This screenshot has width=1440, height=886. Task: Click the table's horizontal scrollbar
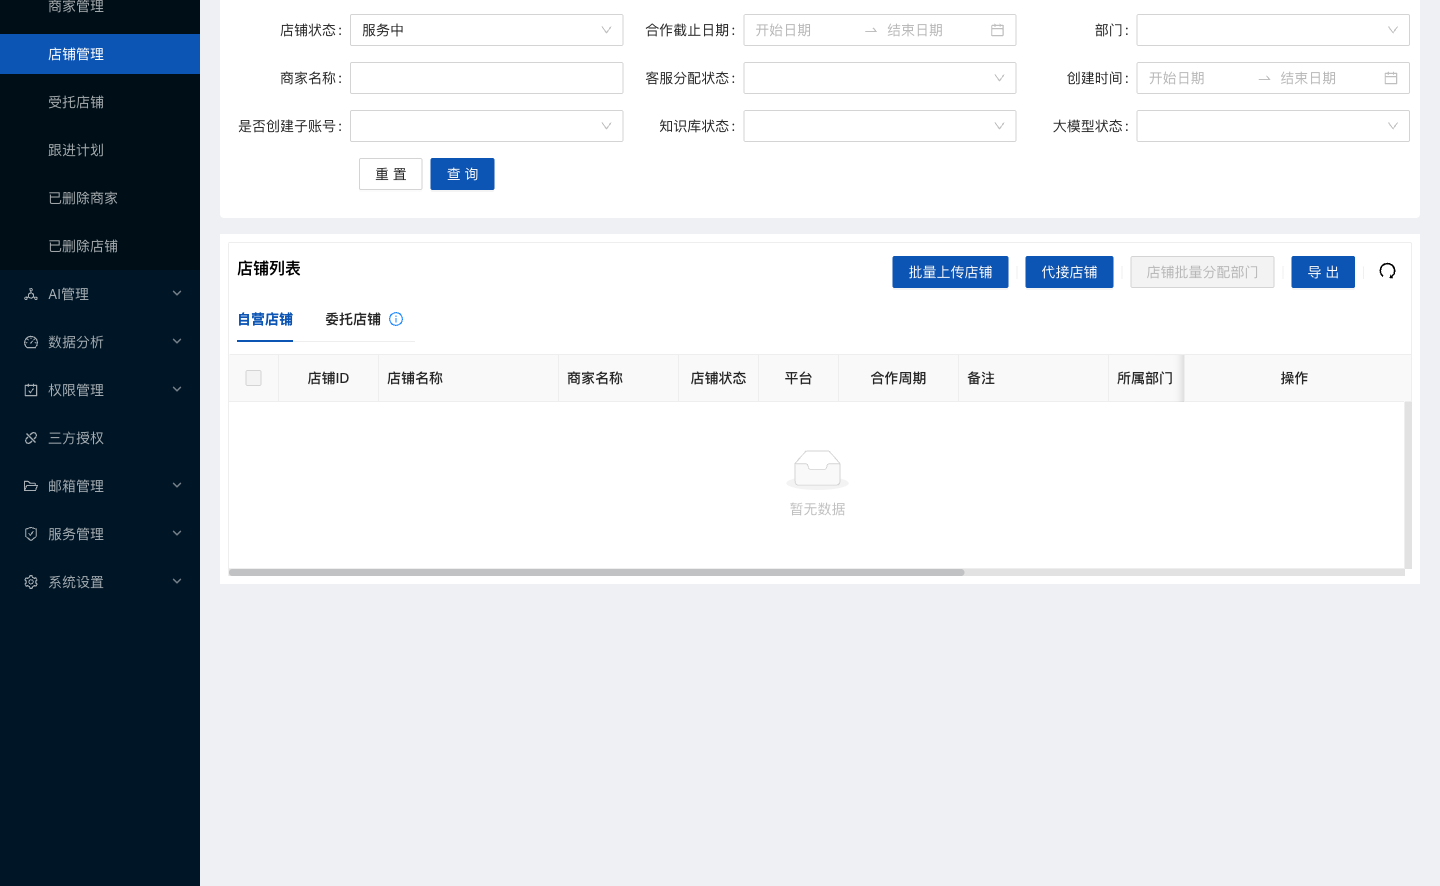(x=596, y=572)
